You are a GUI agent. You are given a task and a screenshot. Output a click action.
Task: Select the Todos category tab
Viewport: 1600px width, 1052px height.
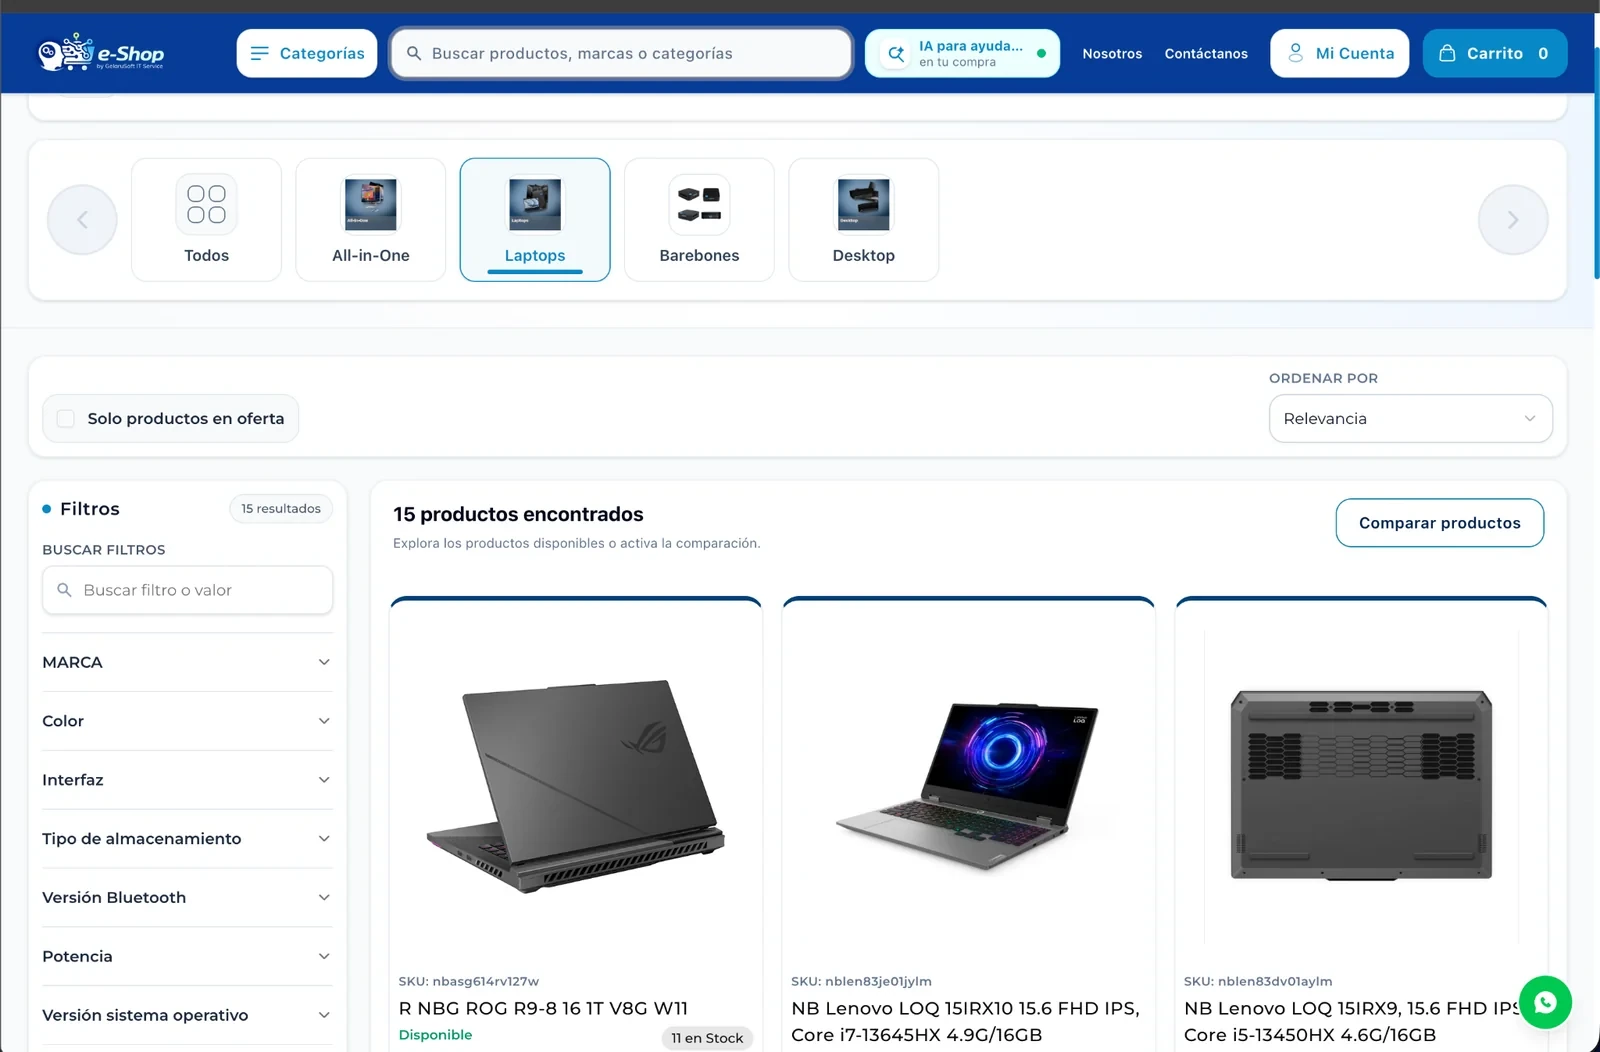(206, 219)
